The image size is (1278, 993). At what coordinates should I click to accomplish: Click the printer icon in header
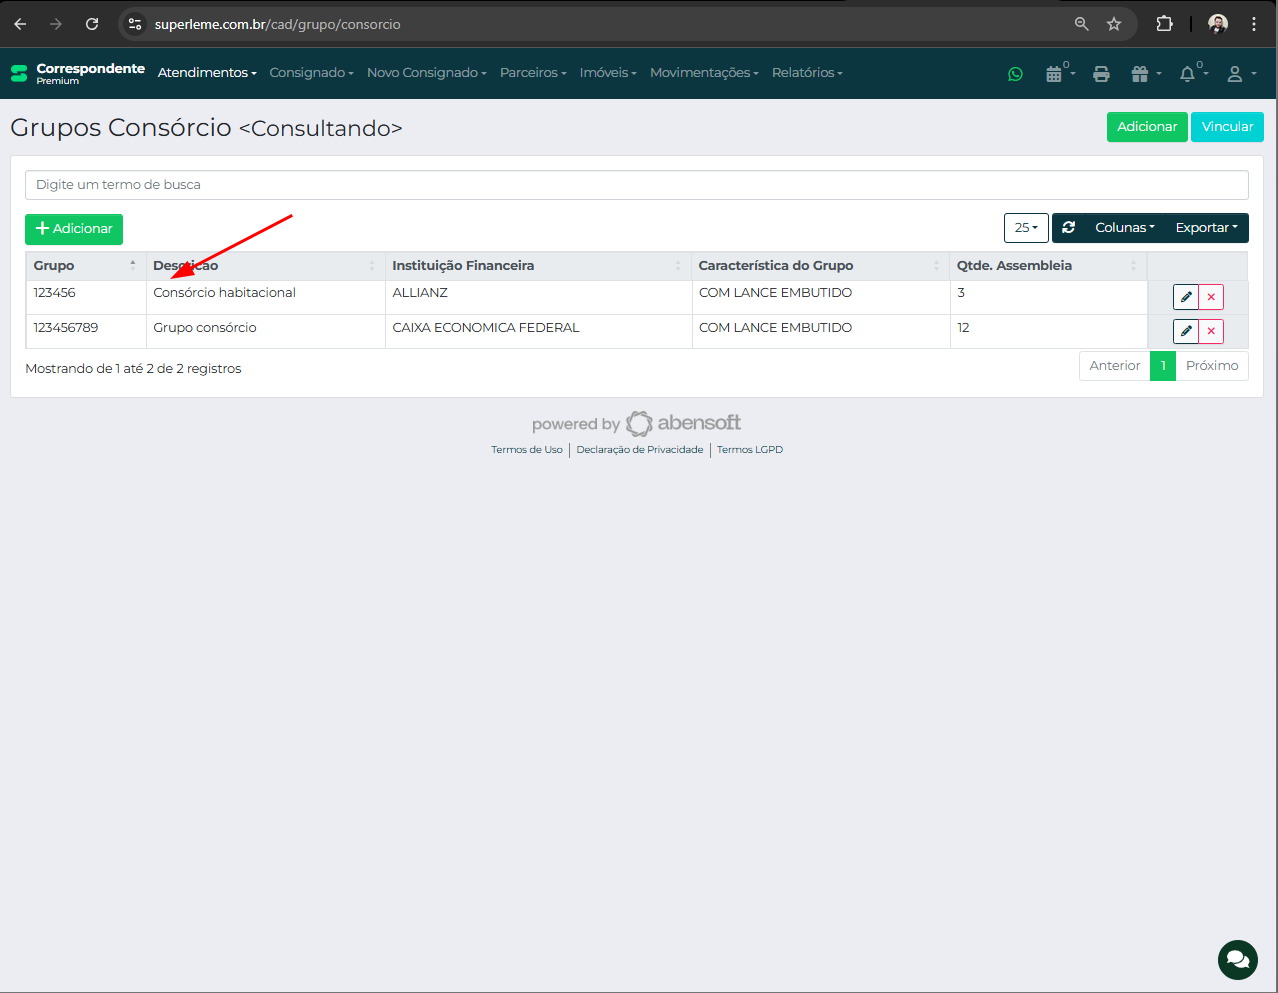pos(1101,74)
